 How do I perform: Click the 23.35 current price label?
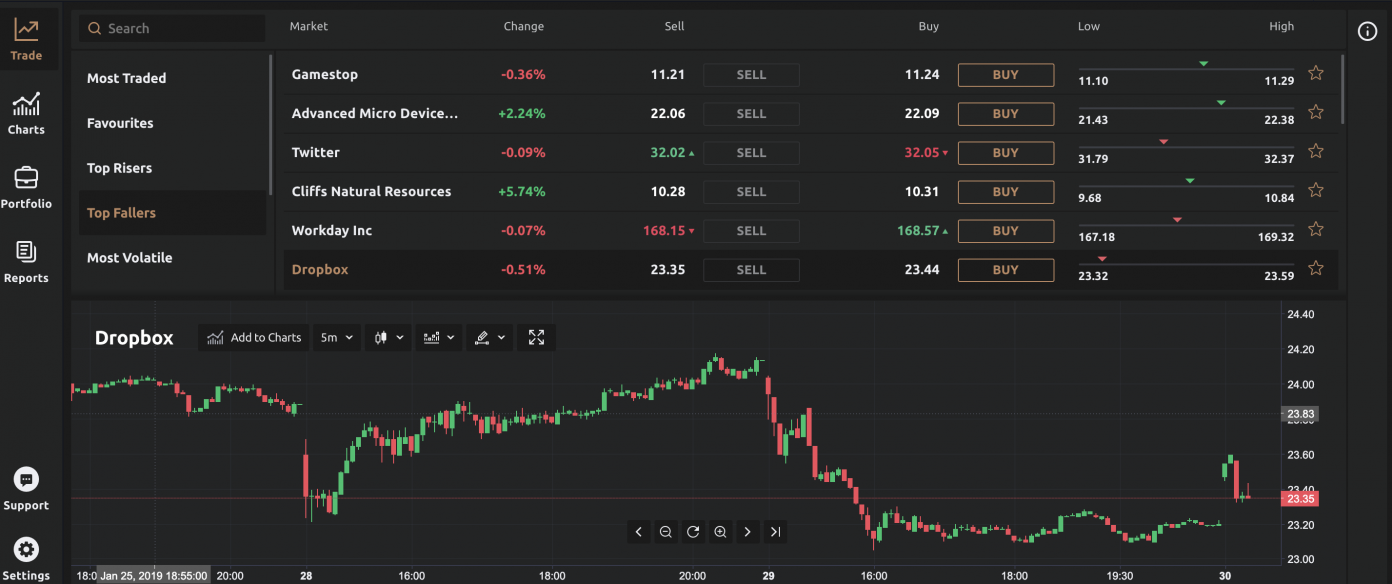[x=1301, y=498]
